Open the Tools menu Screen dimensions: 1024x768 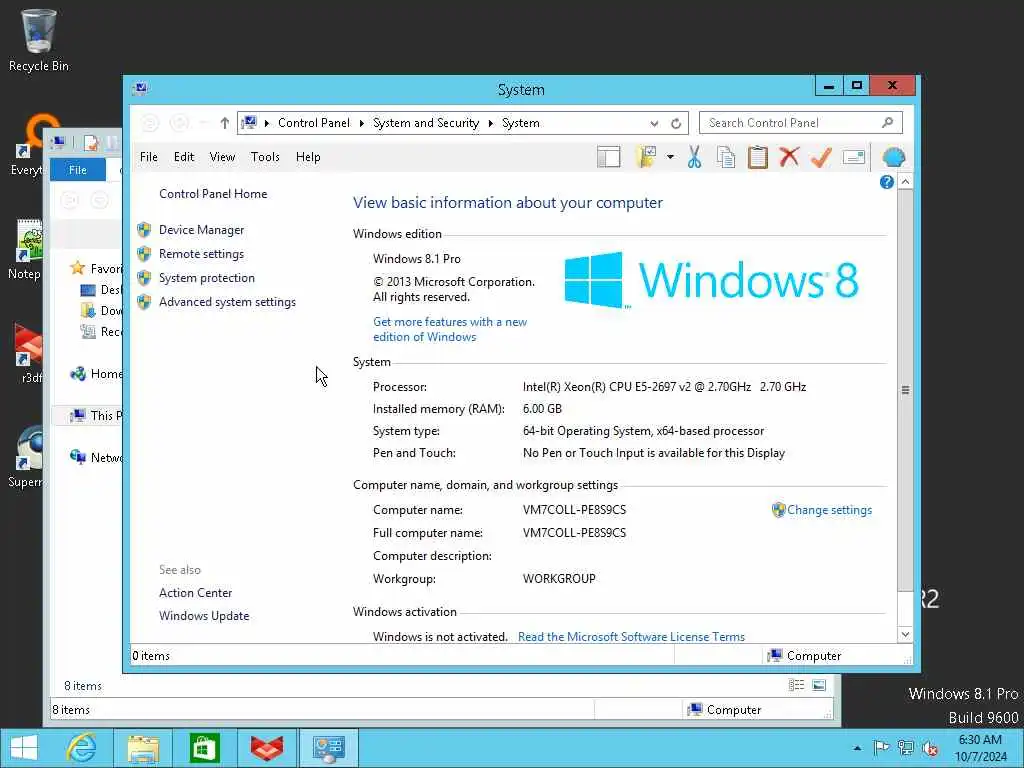point(265,157)
